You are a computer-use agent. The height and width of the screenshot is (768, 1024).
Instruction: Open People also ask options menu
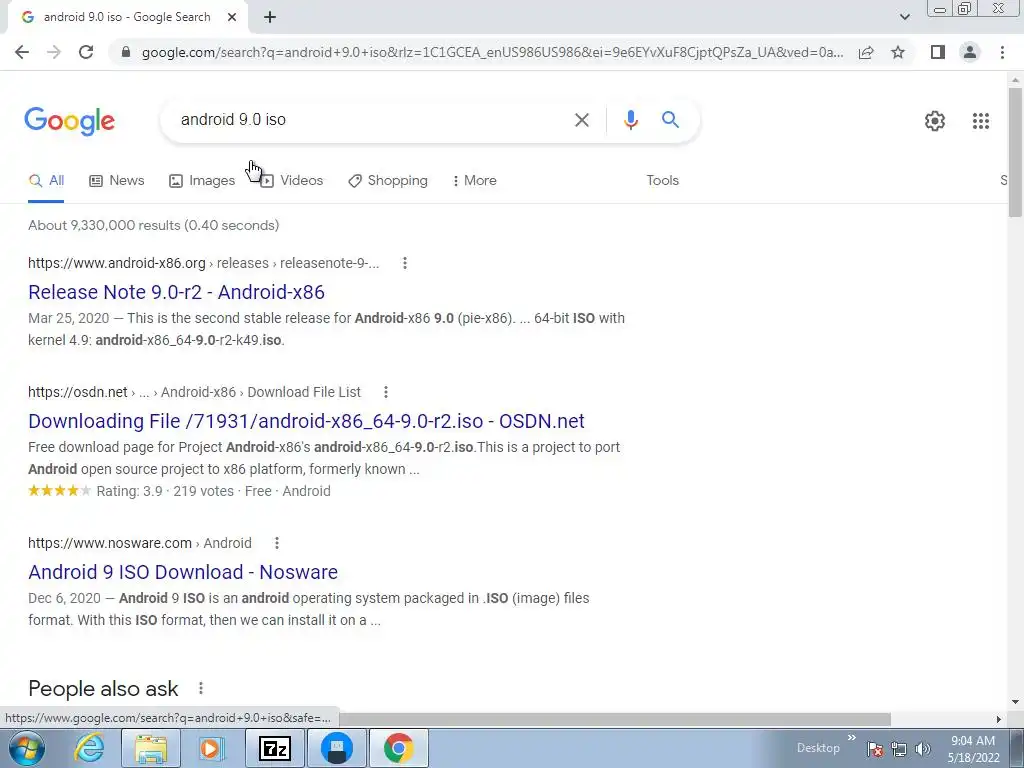(201, 688)
